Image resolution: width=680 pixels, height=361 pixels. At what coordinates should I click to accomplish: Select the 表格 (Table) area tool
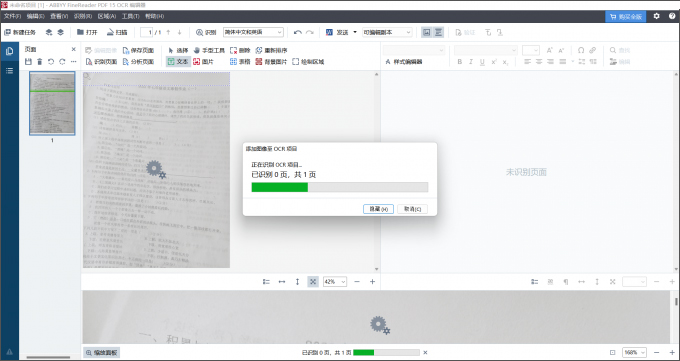click(240, 62)
